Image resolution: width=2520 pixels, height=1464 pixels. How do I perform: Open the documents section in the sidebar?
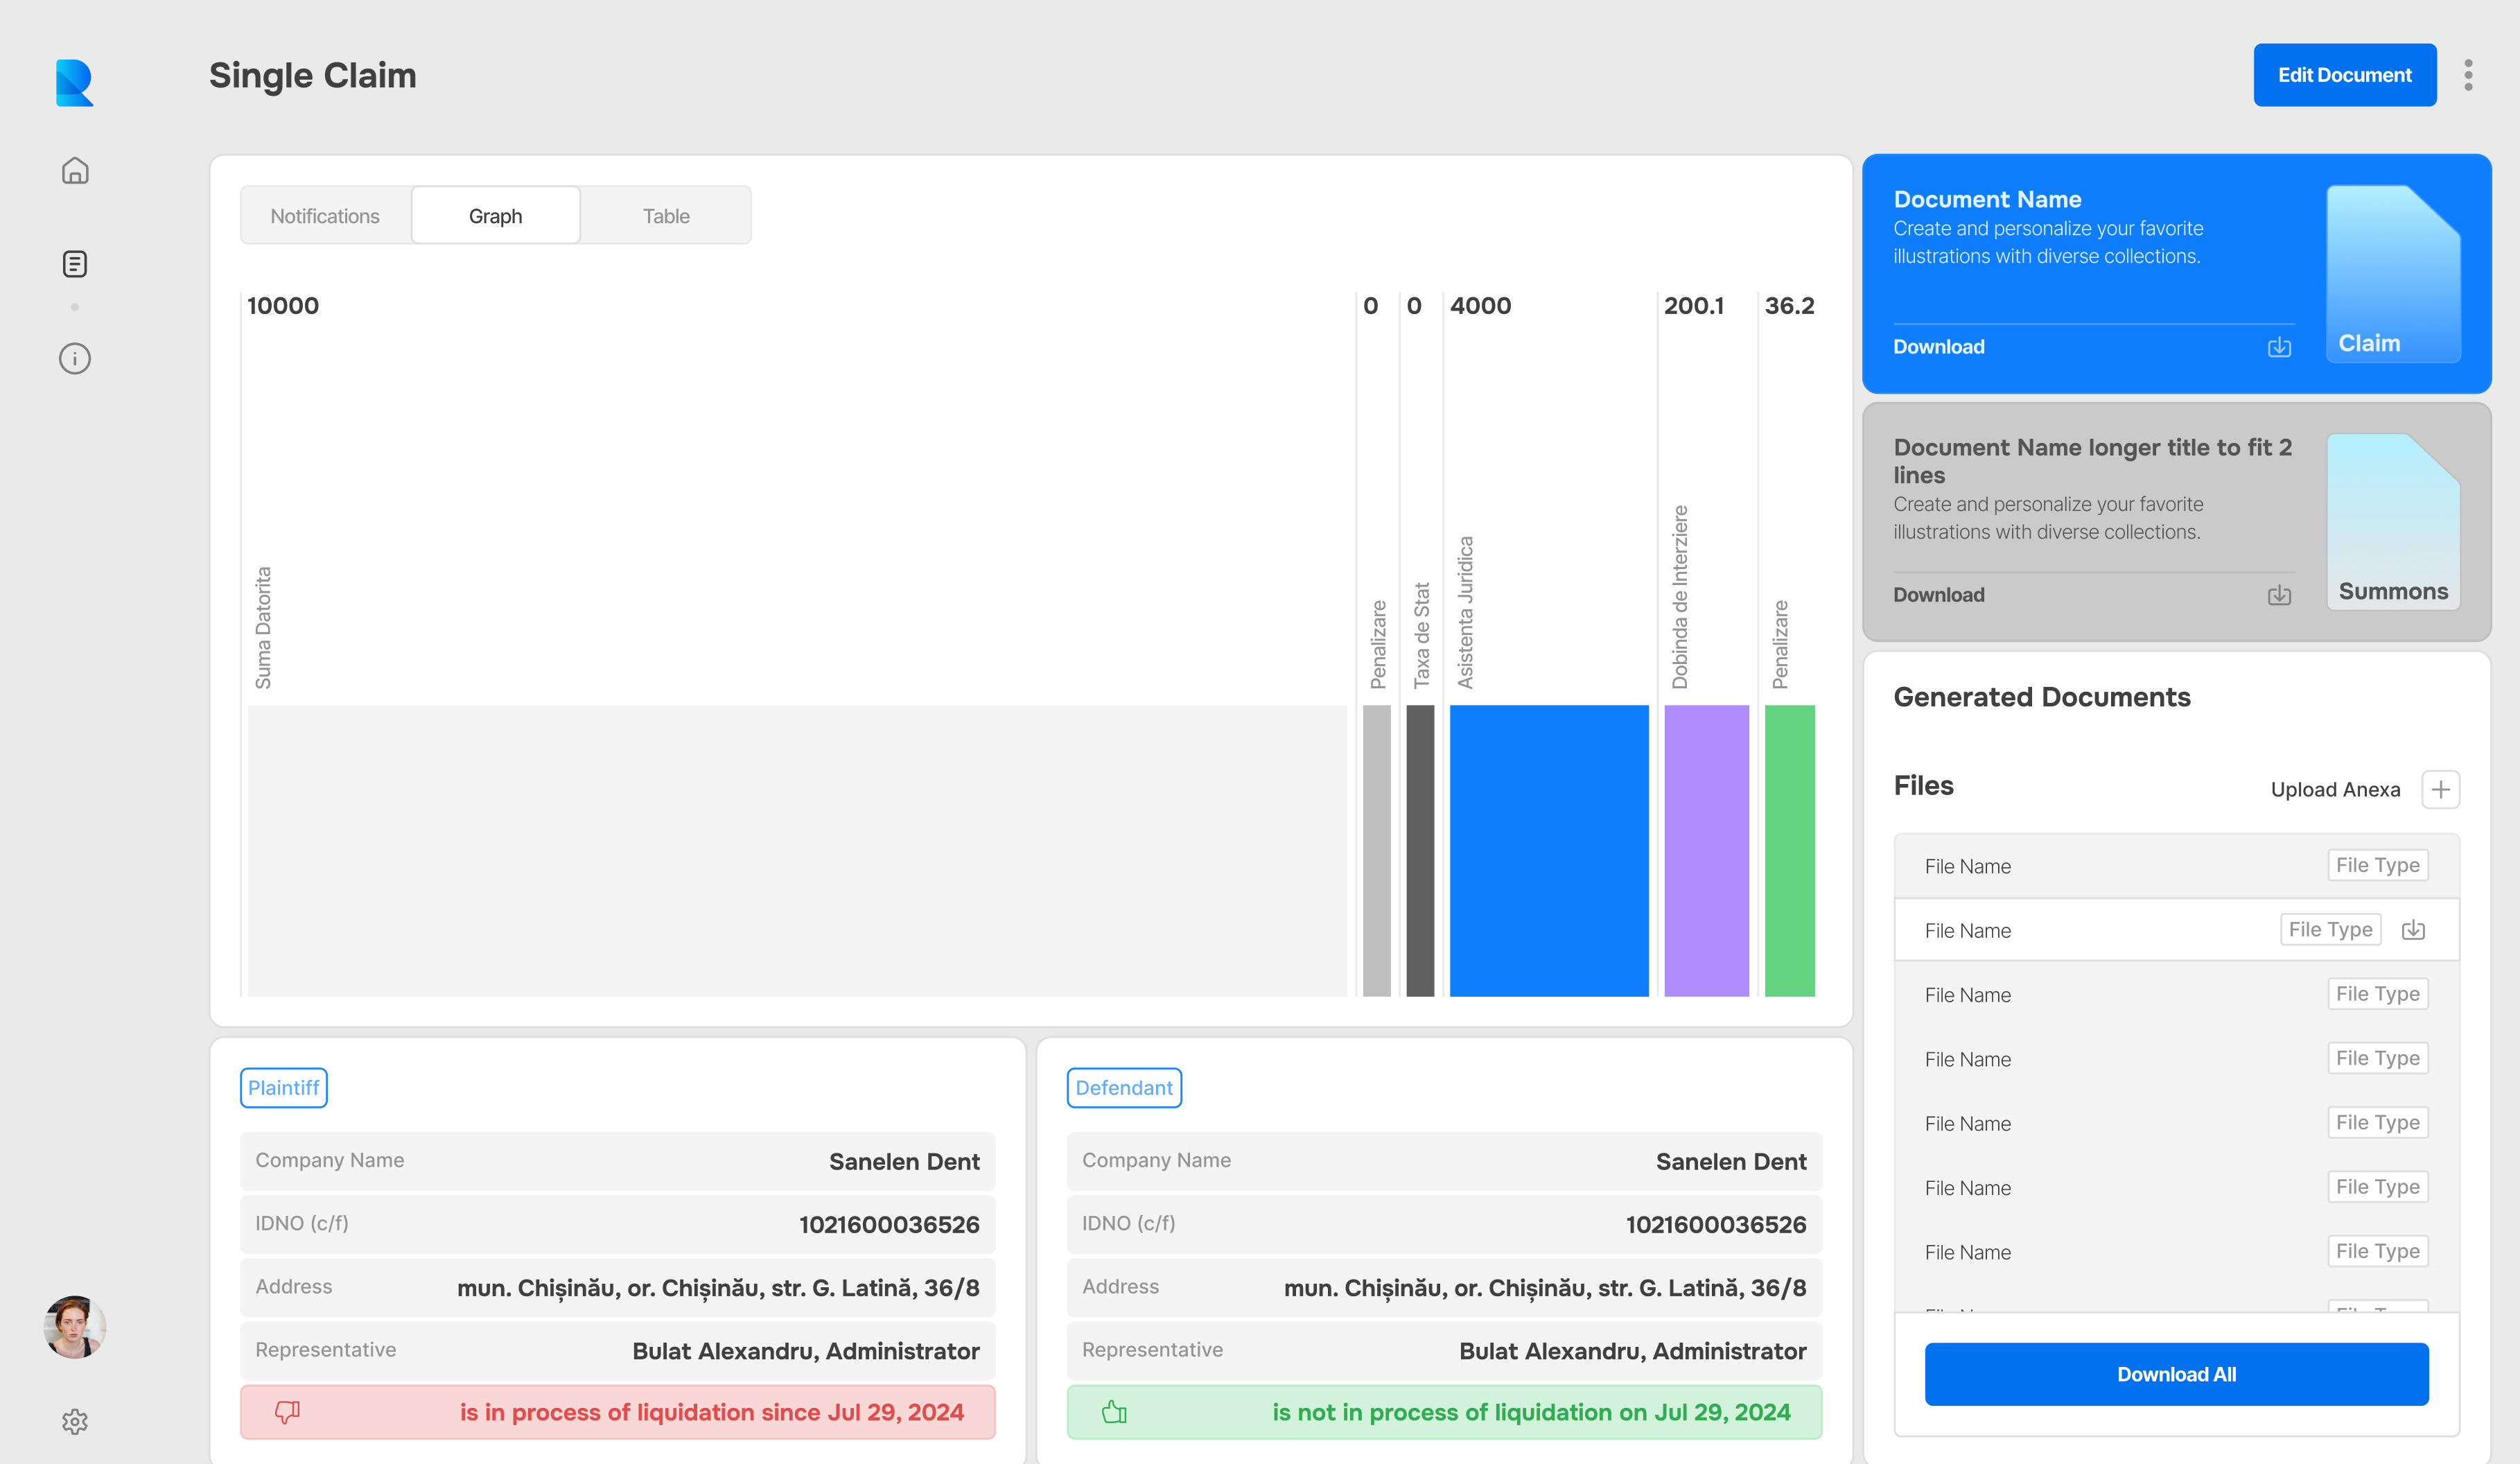tap(75, 263)
